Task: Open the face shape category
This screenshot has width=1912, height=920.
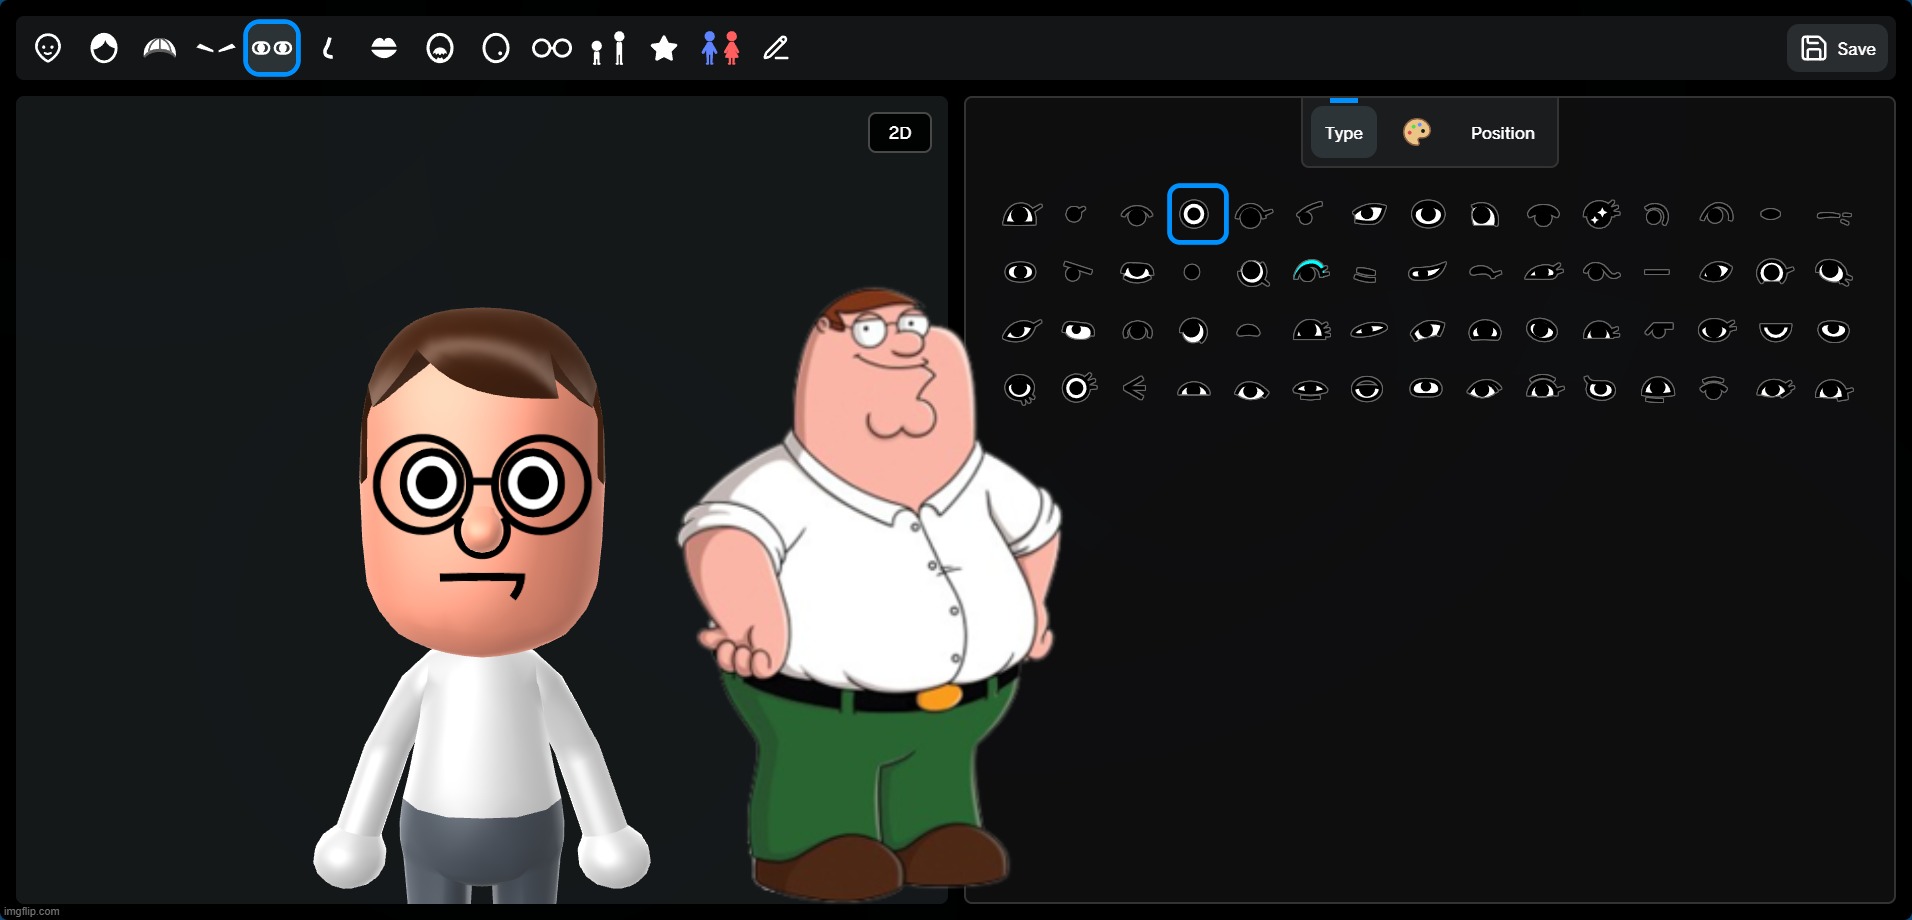Action: (48, 48)
